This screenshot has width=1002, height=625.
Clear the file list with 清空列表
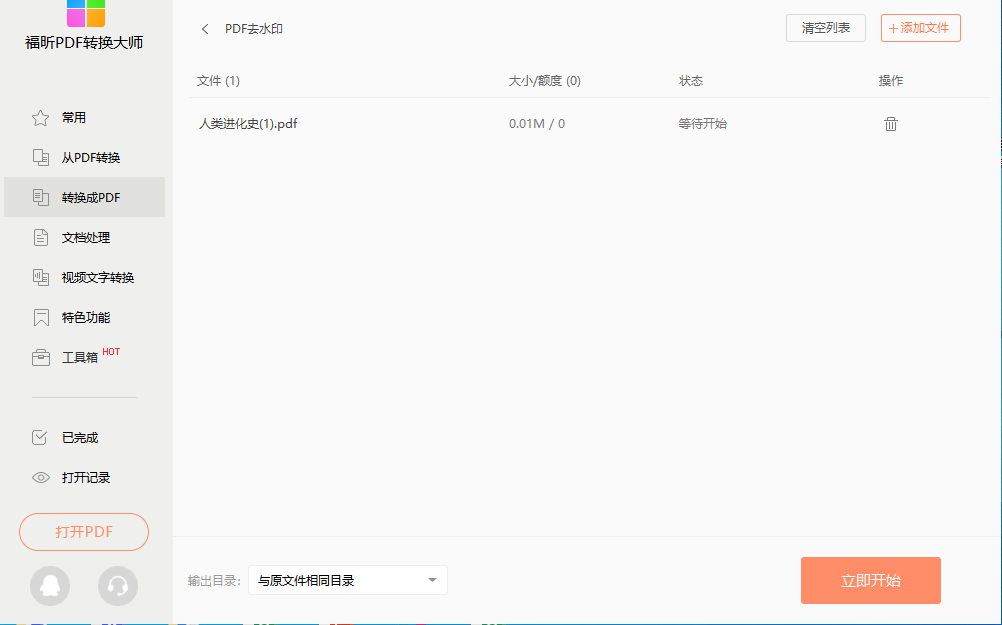[826, 28]
